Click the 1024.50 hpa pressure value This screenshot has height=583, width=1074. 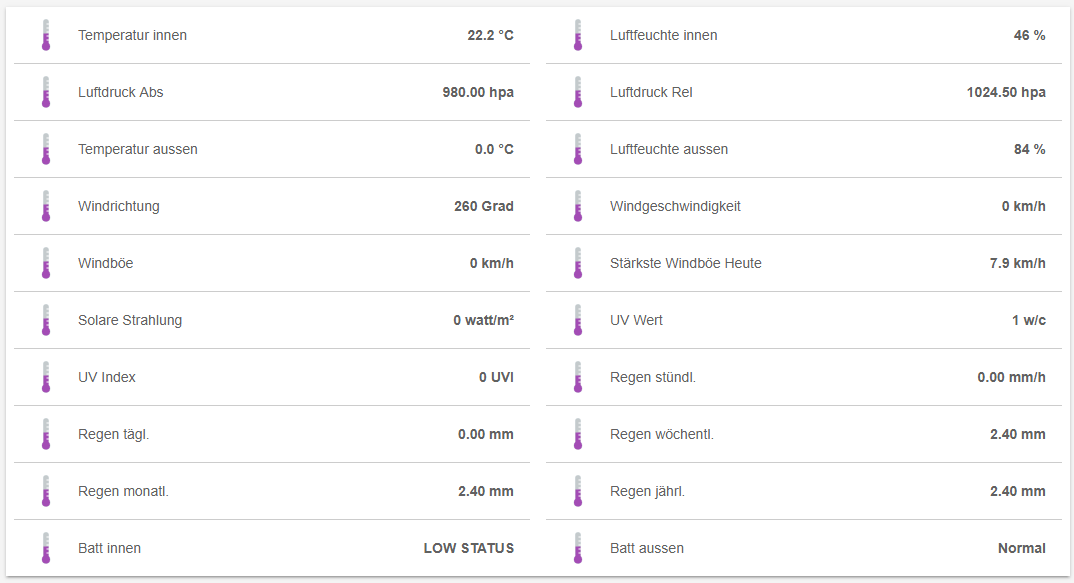pyautogui.click(x=1006, y=92)
